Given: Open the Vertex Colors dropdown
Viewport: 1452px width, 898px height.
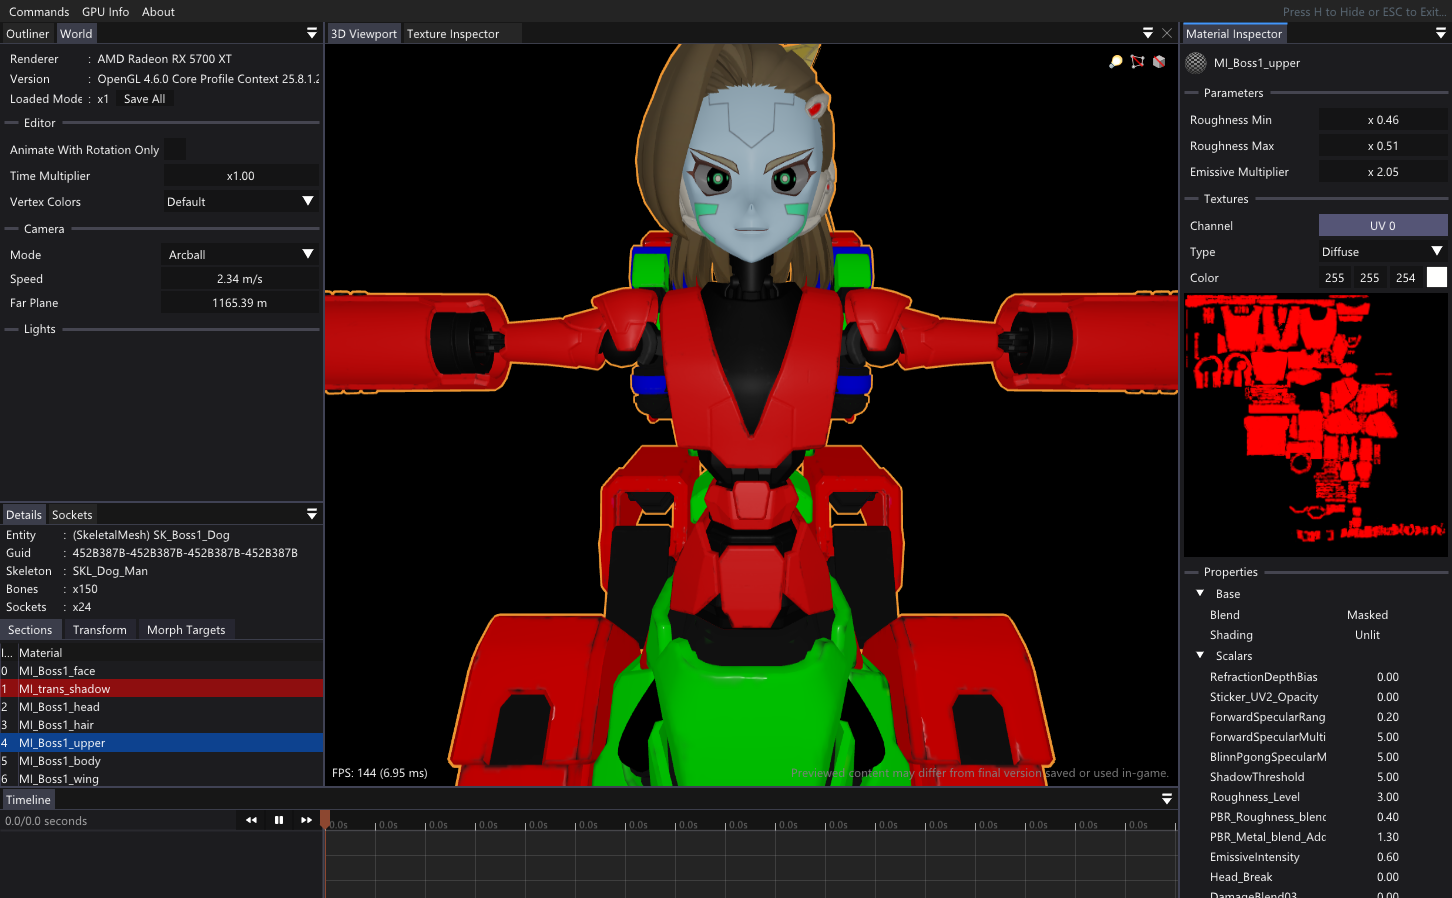Looking at the screenshot, I should [240, 202].
